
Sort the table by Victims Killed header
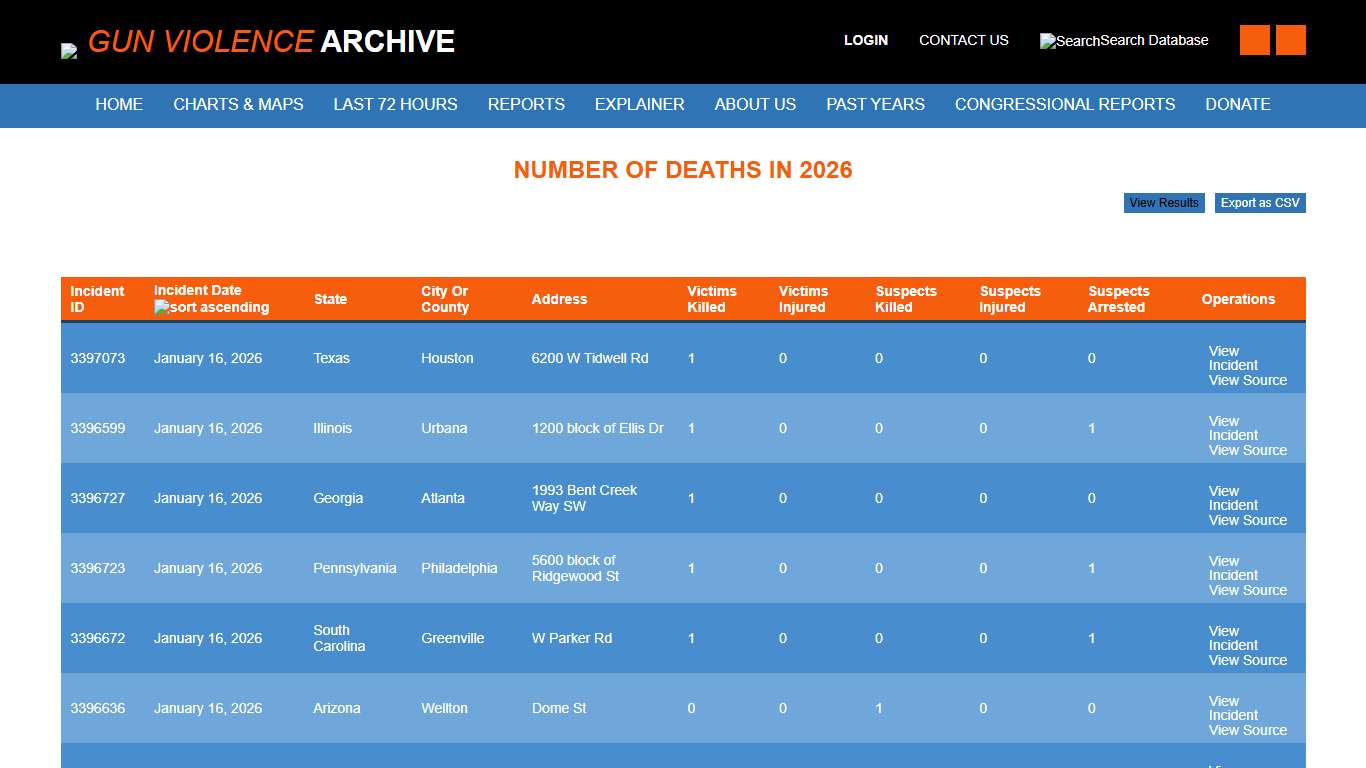coord(711,299)
